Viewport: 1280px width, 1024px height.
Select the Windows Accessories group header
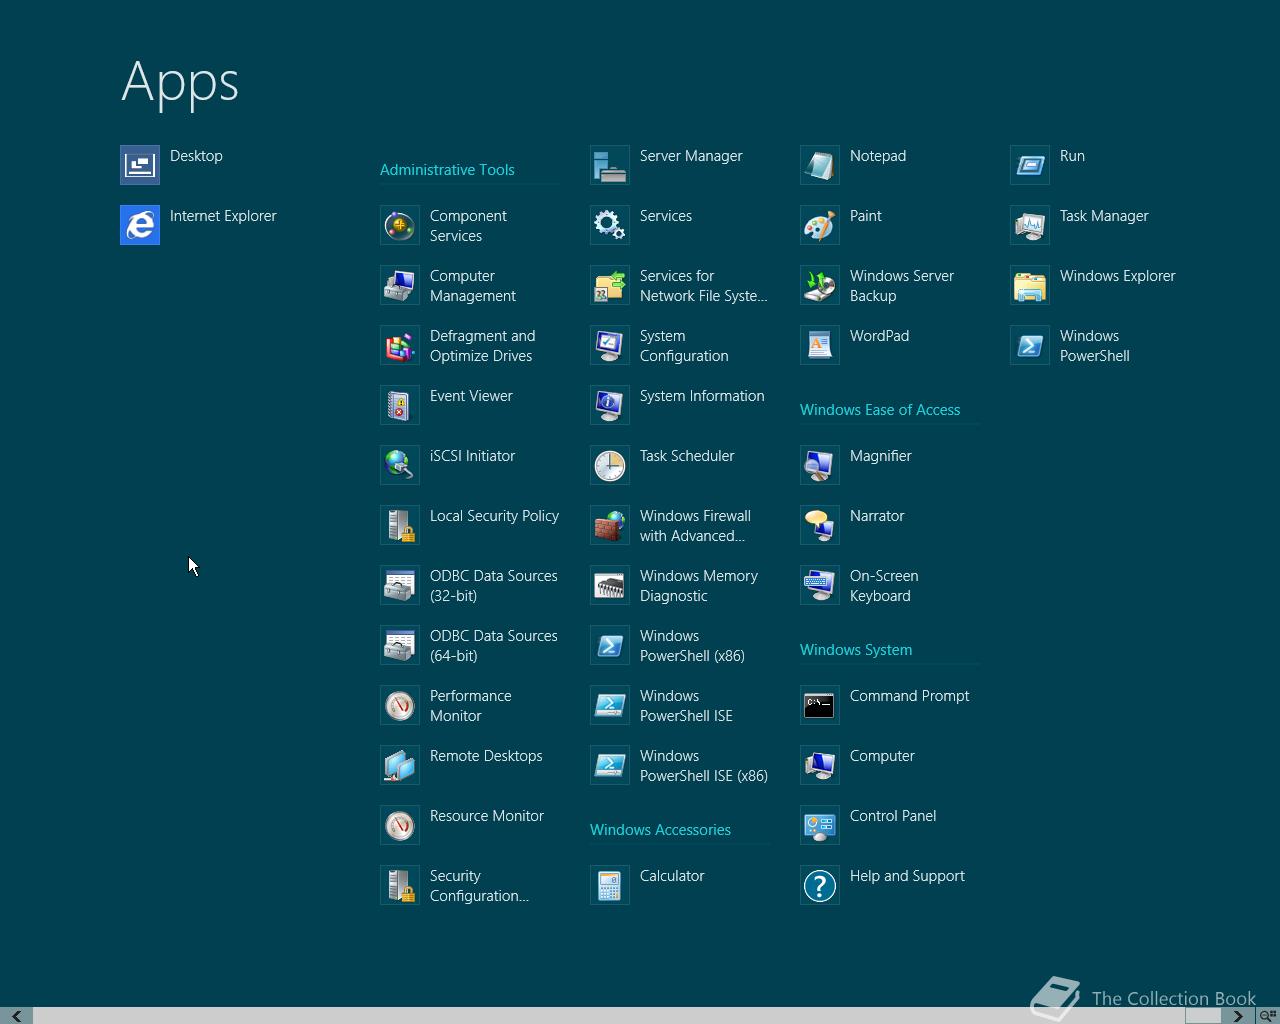(x=660, y=830)
